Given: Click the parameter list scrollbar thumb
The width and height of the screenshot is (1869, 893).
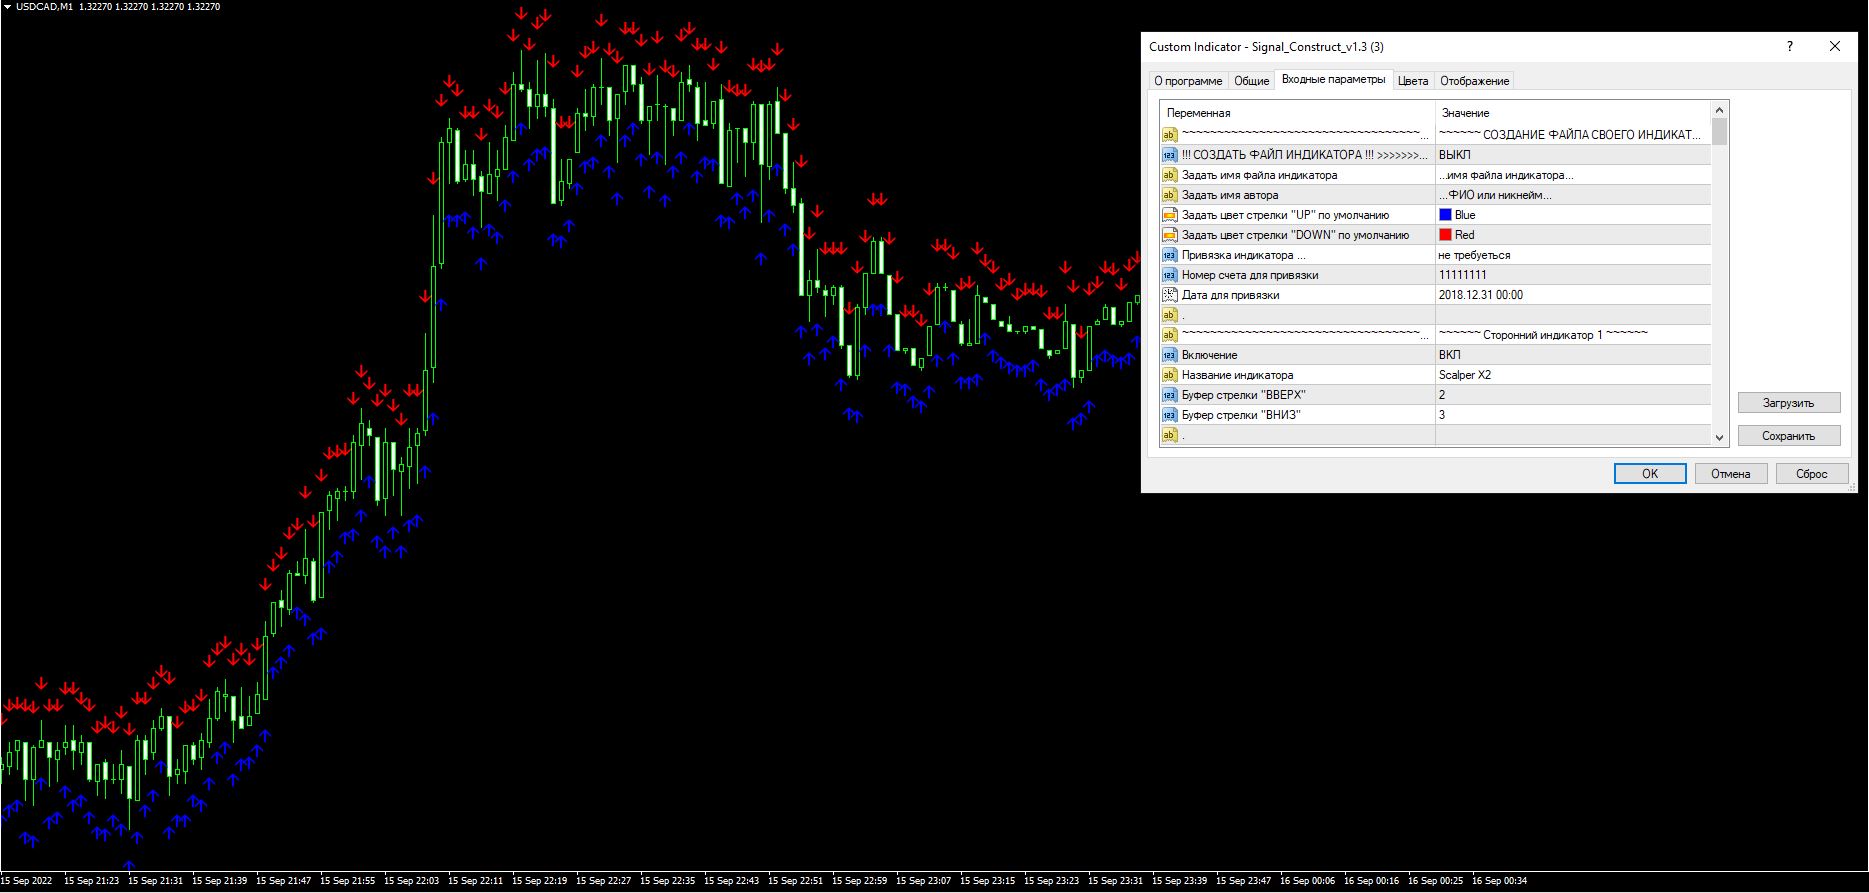Looking at the screenshot, I should pos(1720,131).
